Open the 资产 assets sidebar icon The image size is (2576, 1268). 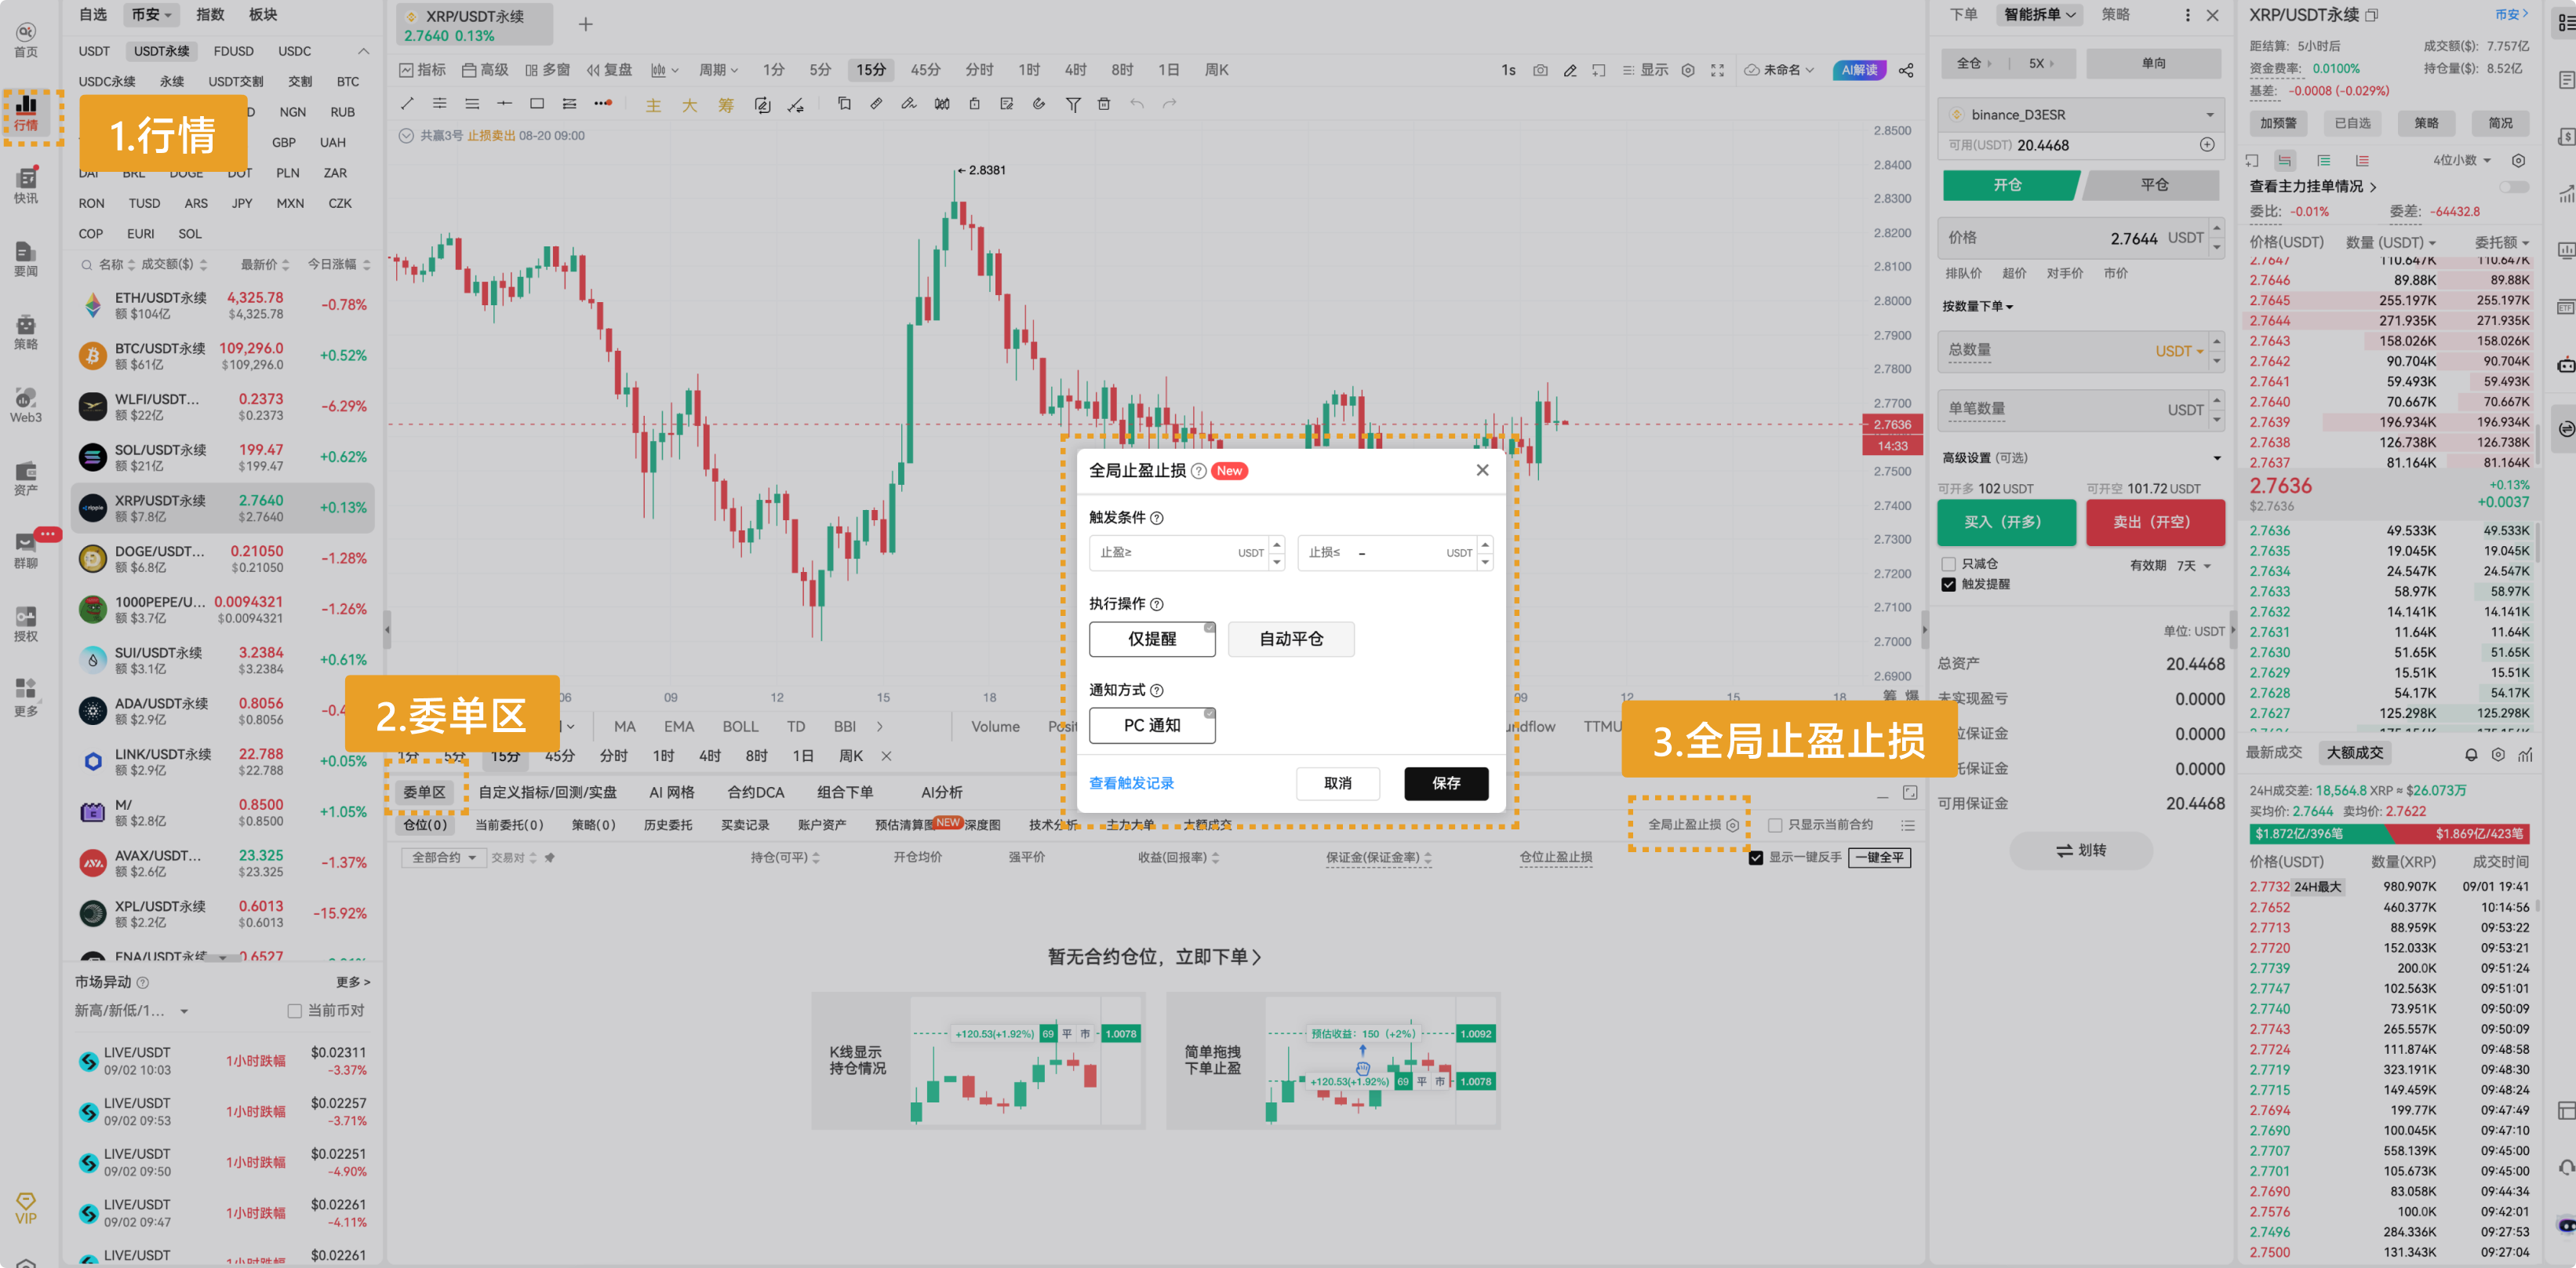point(26,478)
